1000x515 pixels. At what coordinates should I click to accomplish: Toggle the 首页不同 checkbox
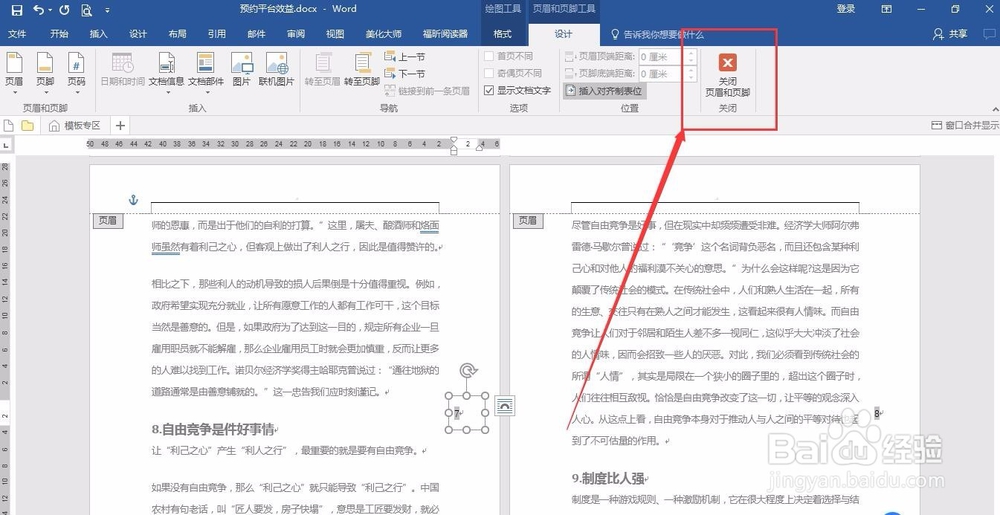[489, 56]
